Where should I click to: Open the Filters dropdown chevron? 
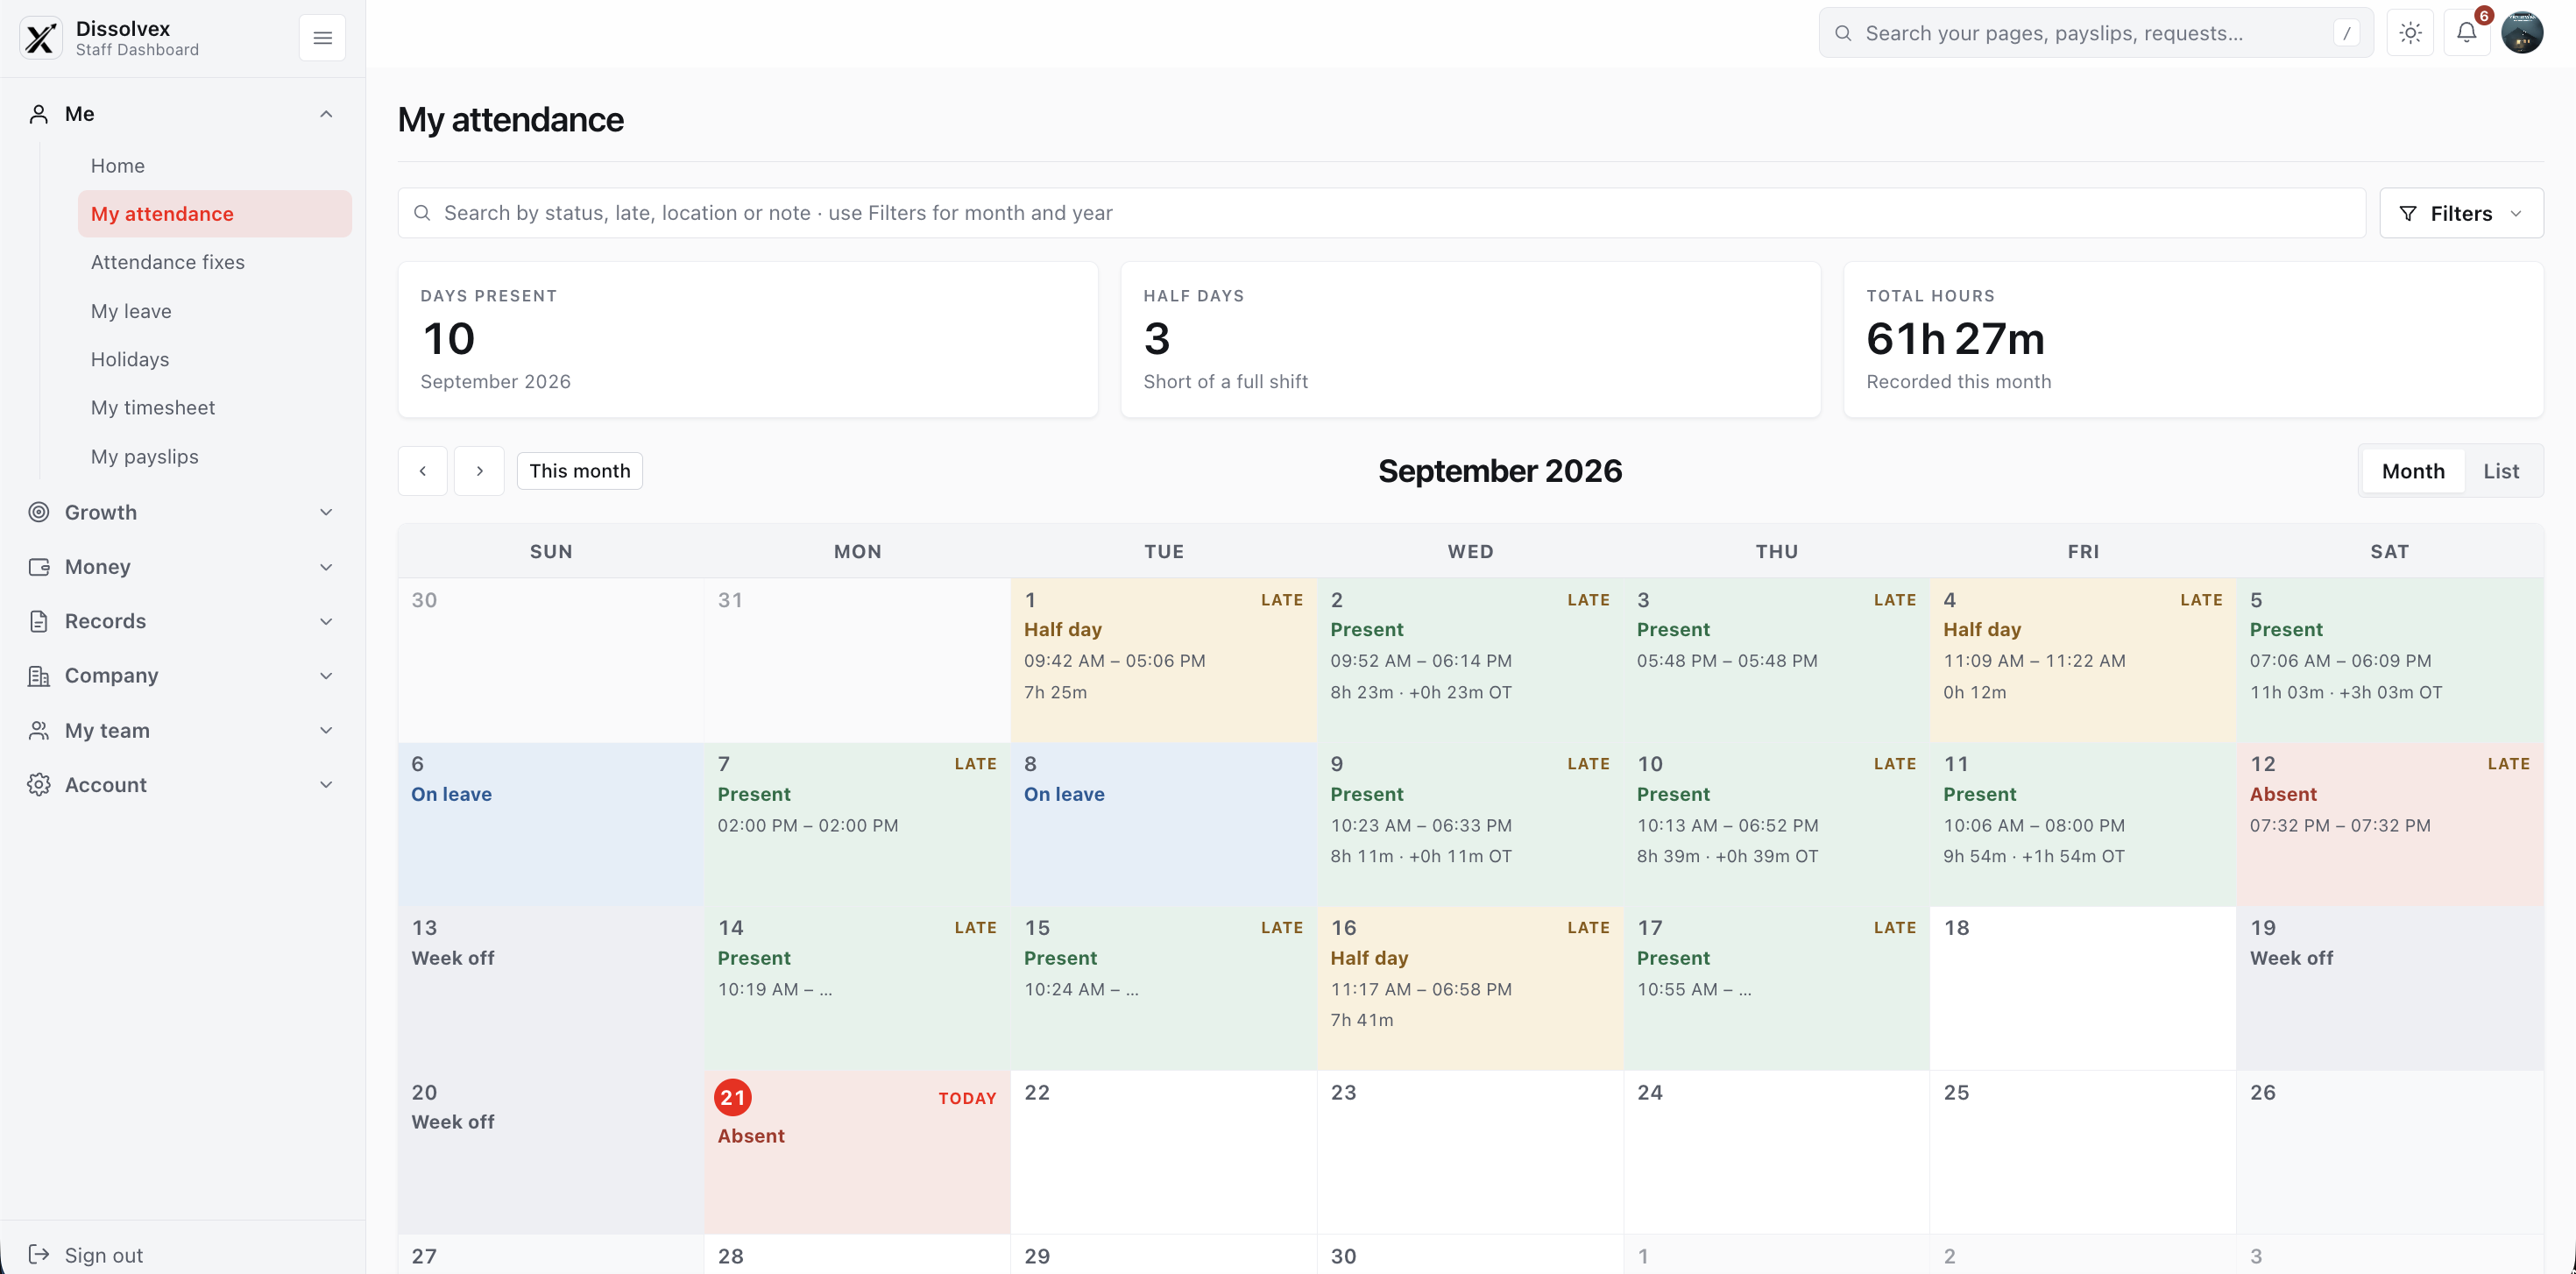click(x=2516, y=214)
